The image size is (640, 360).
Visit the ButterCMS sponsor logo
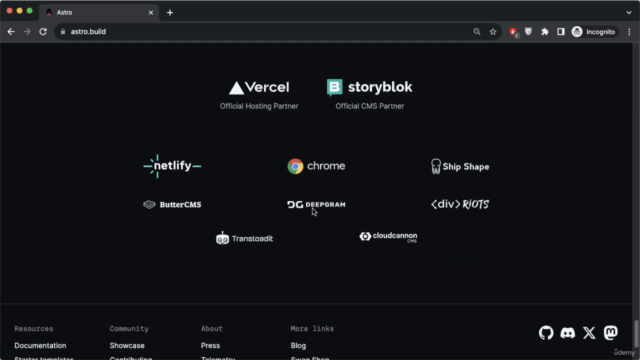(x=172, y=204)
